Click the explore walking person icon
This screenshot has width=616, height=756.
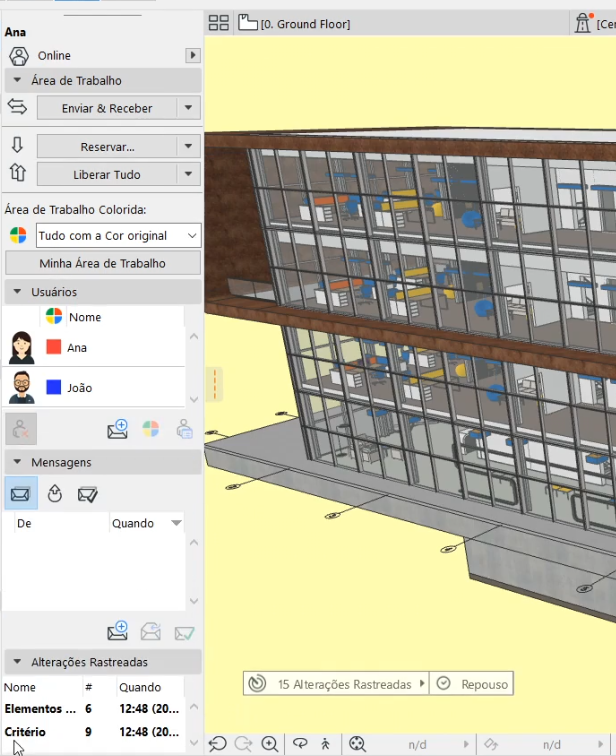325,744
